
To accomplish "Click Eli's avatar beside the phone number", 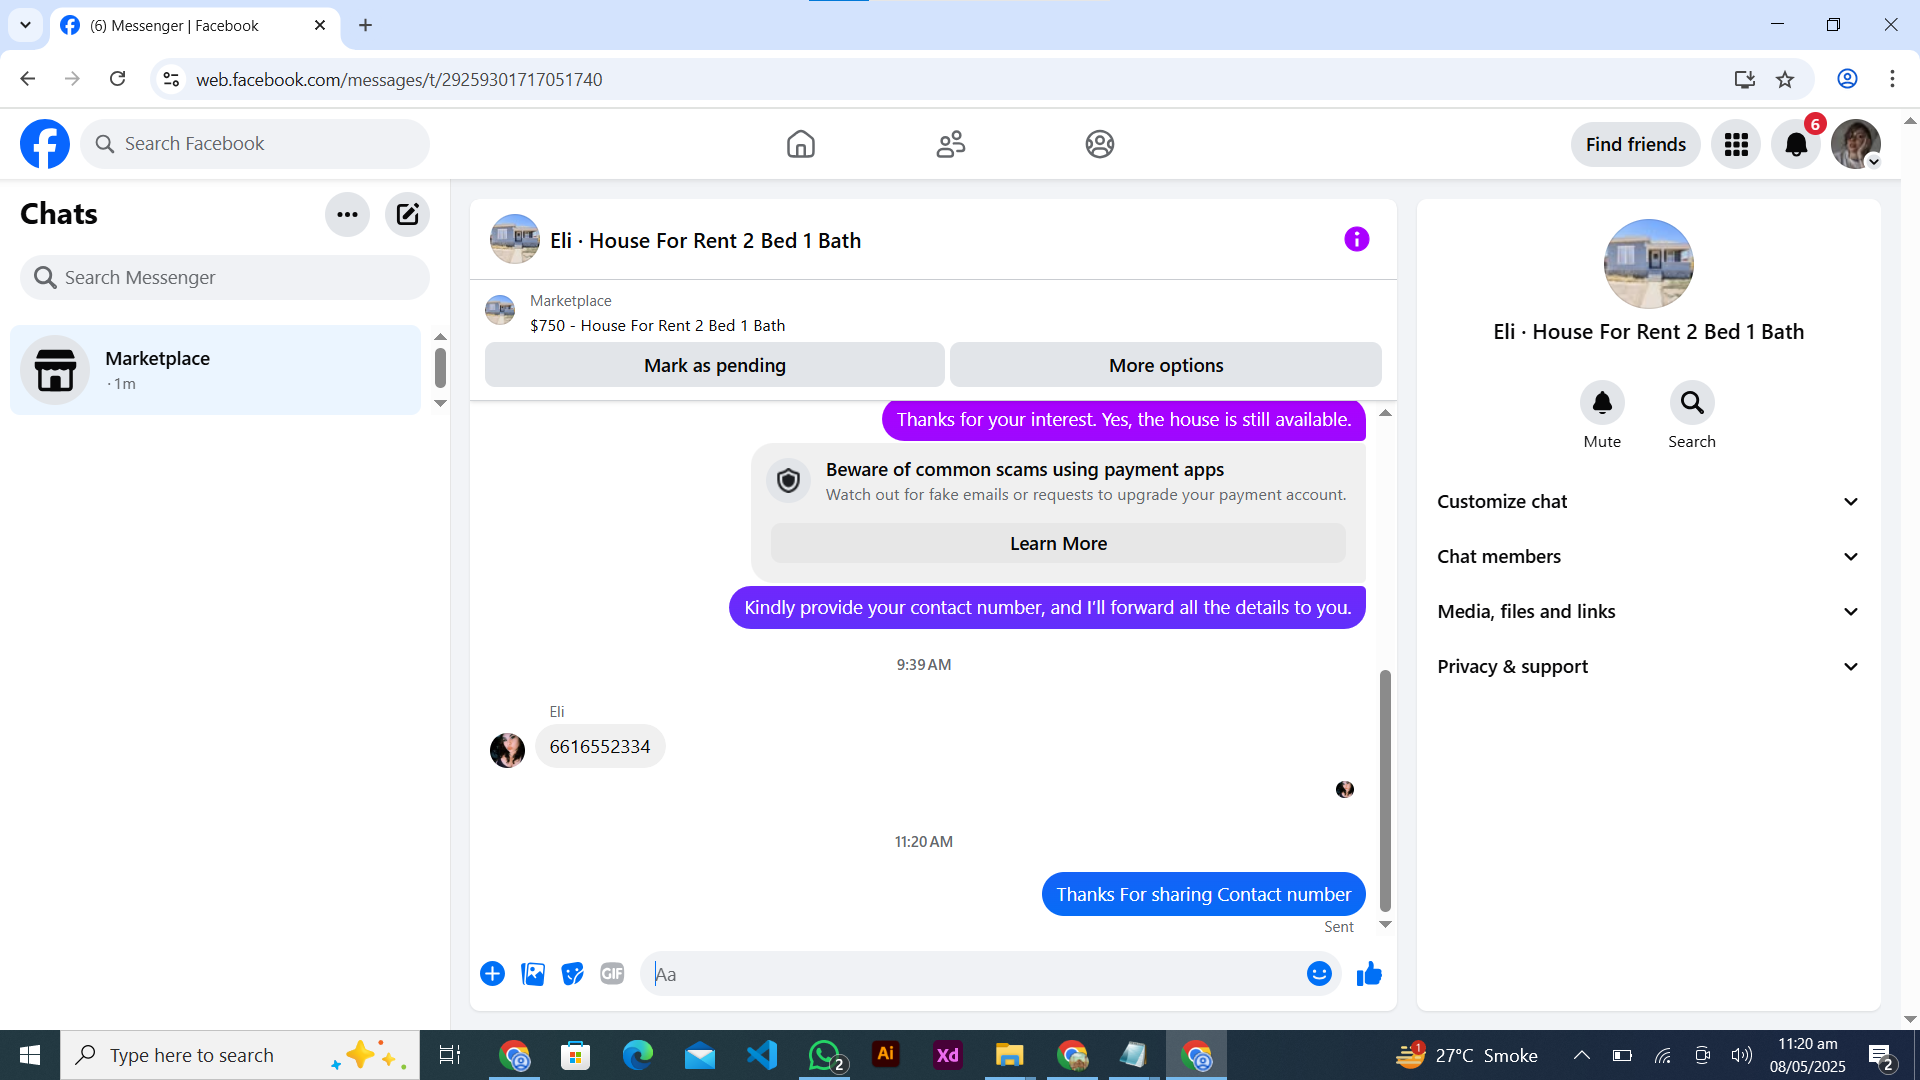I will pos(508,750).
